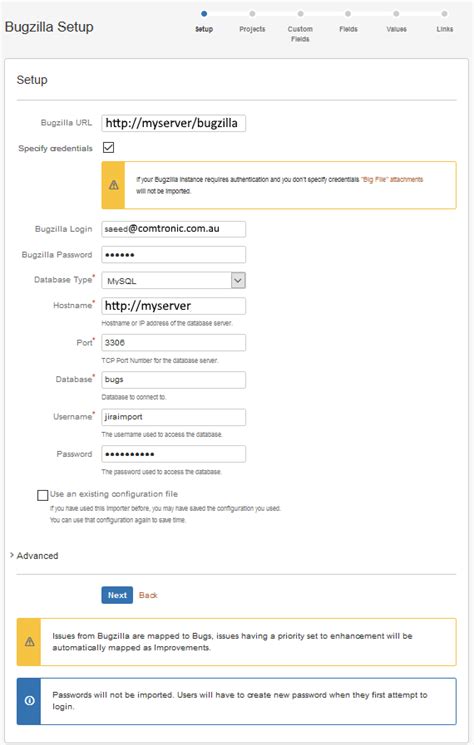
Task: Click the "The username used to access the database." hint
Action: (162, 434)
